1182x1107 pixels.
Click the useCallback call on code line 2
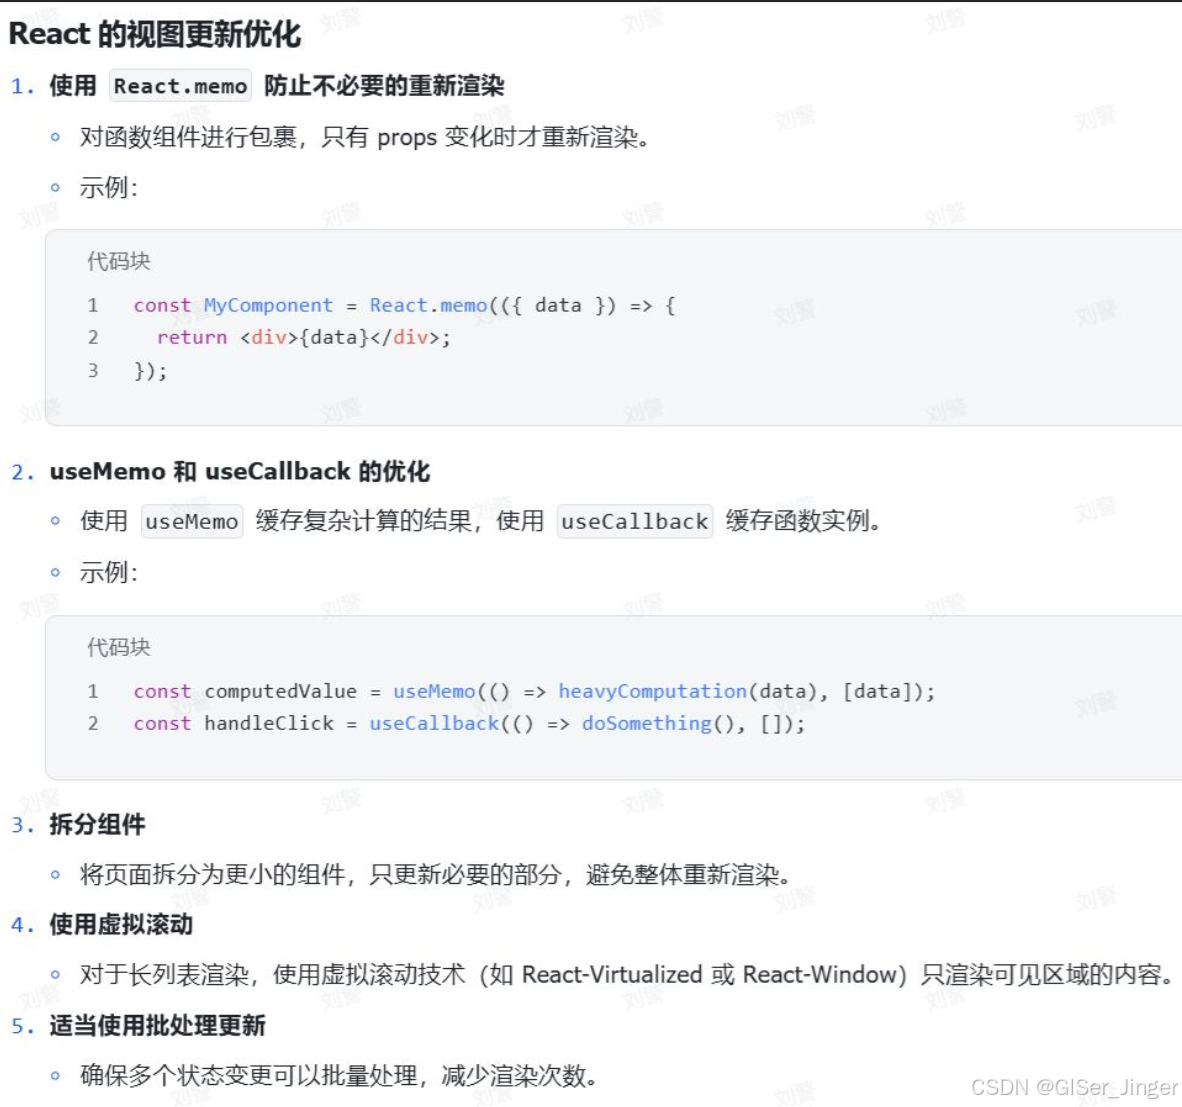(433, 723)
